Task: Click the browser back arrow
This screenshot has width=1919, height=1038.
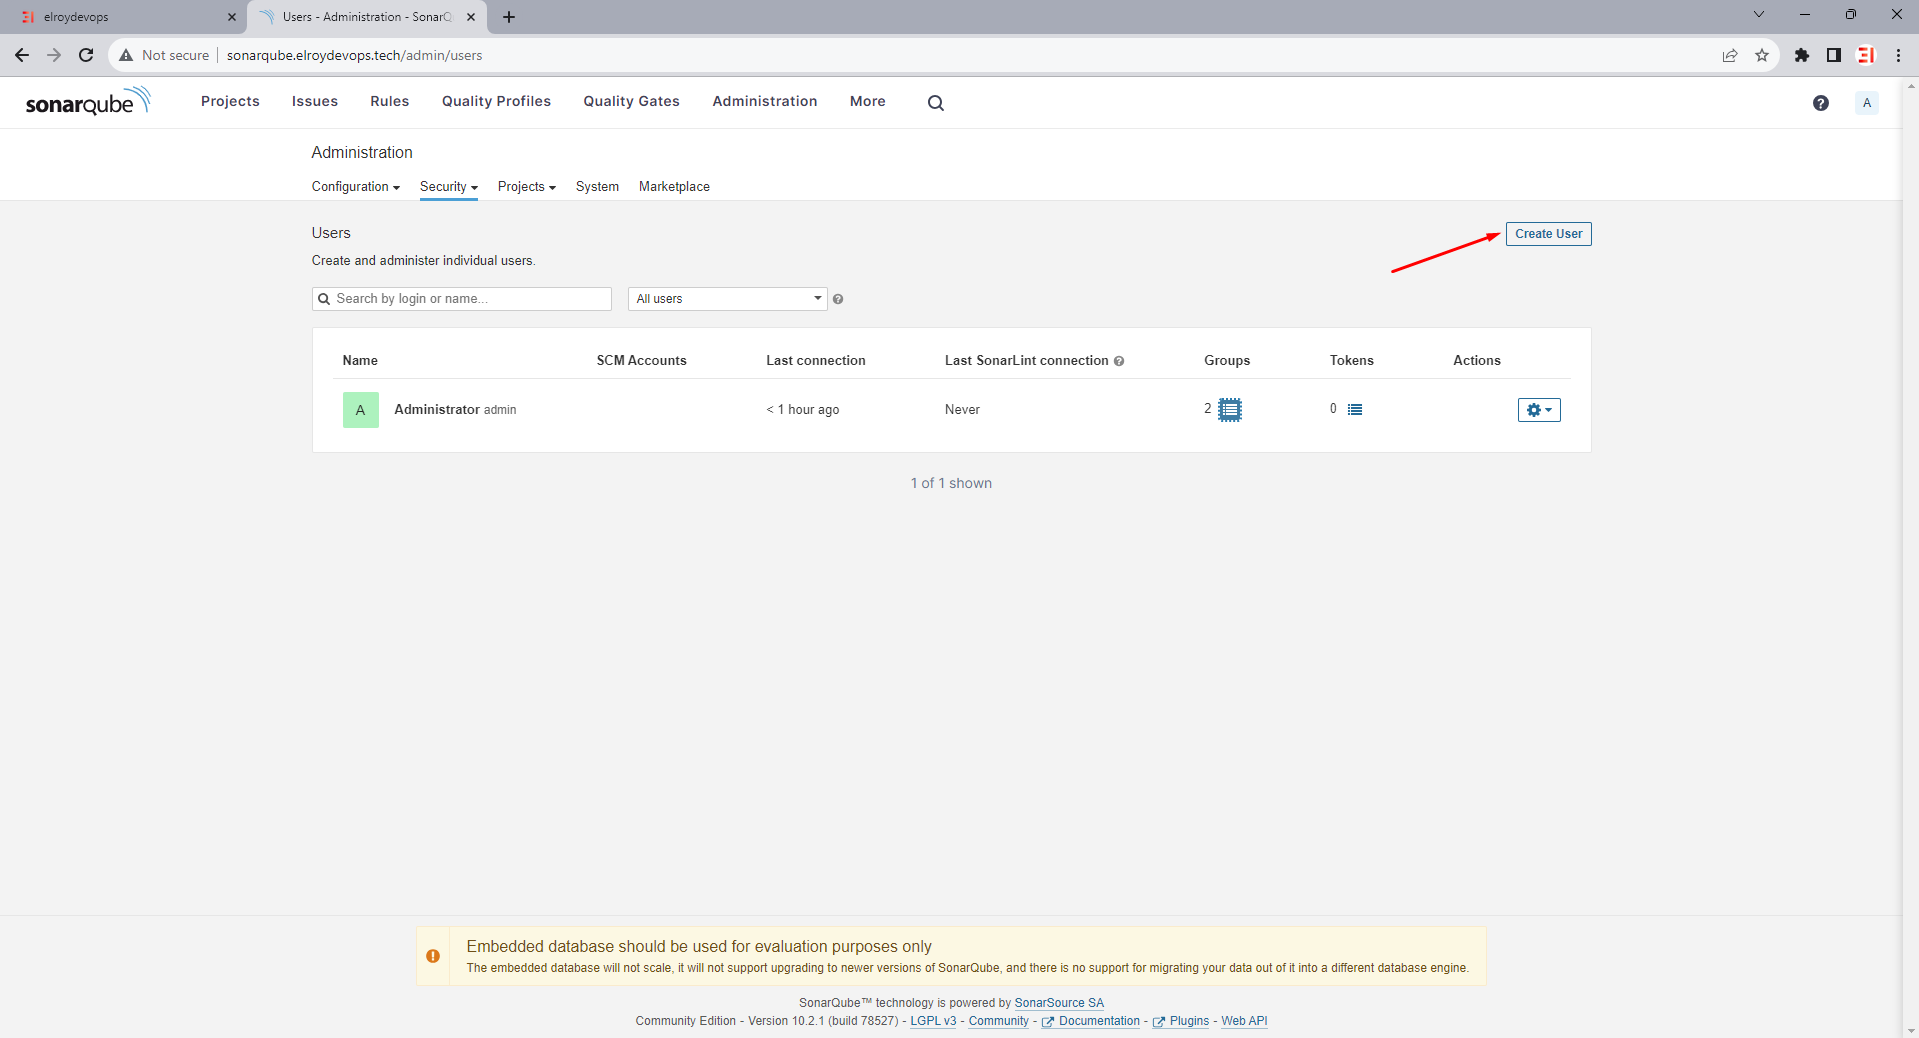Action: (22, 55)
